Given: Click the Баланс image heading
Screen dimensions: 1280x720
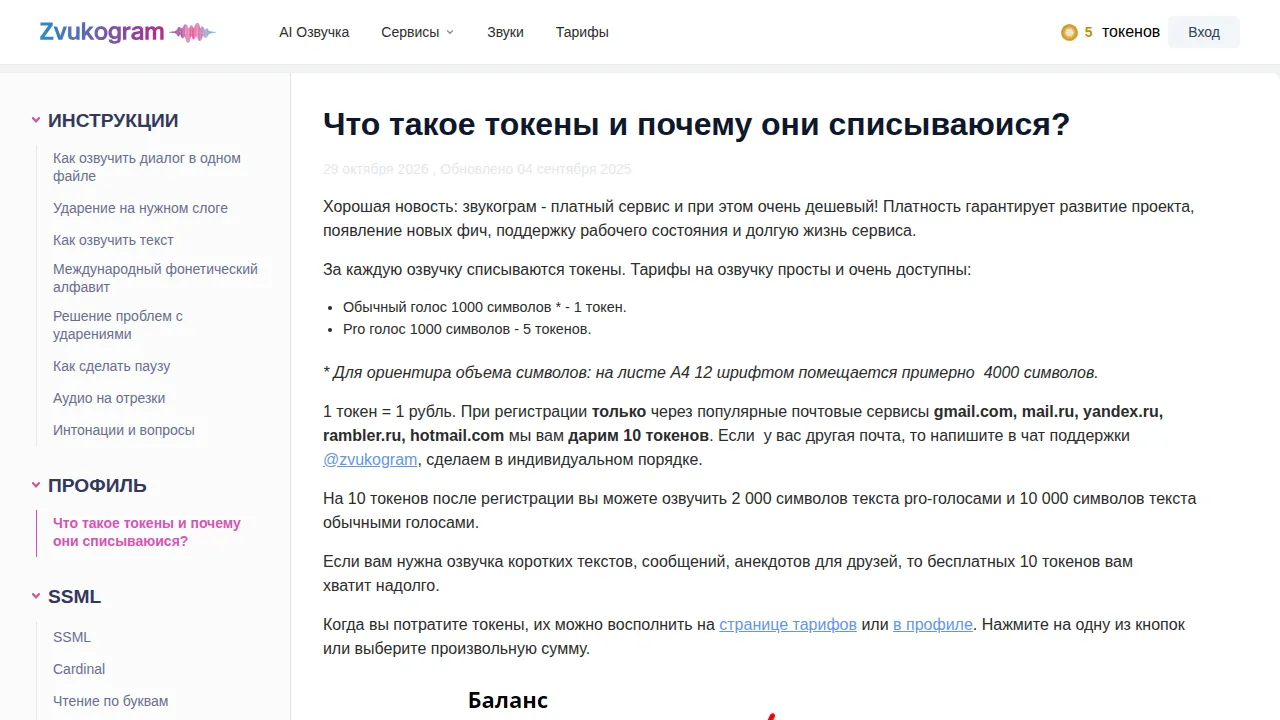Looking at the screenshot, I should point(508,700).
